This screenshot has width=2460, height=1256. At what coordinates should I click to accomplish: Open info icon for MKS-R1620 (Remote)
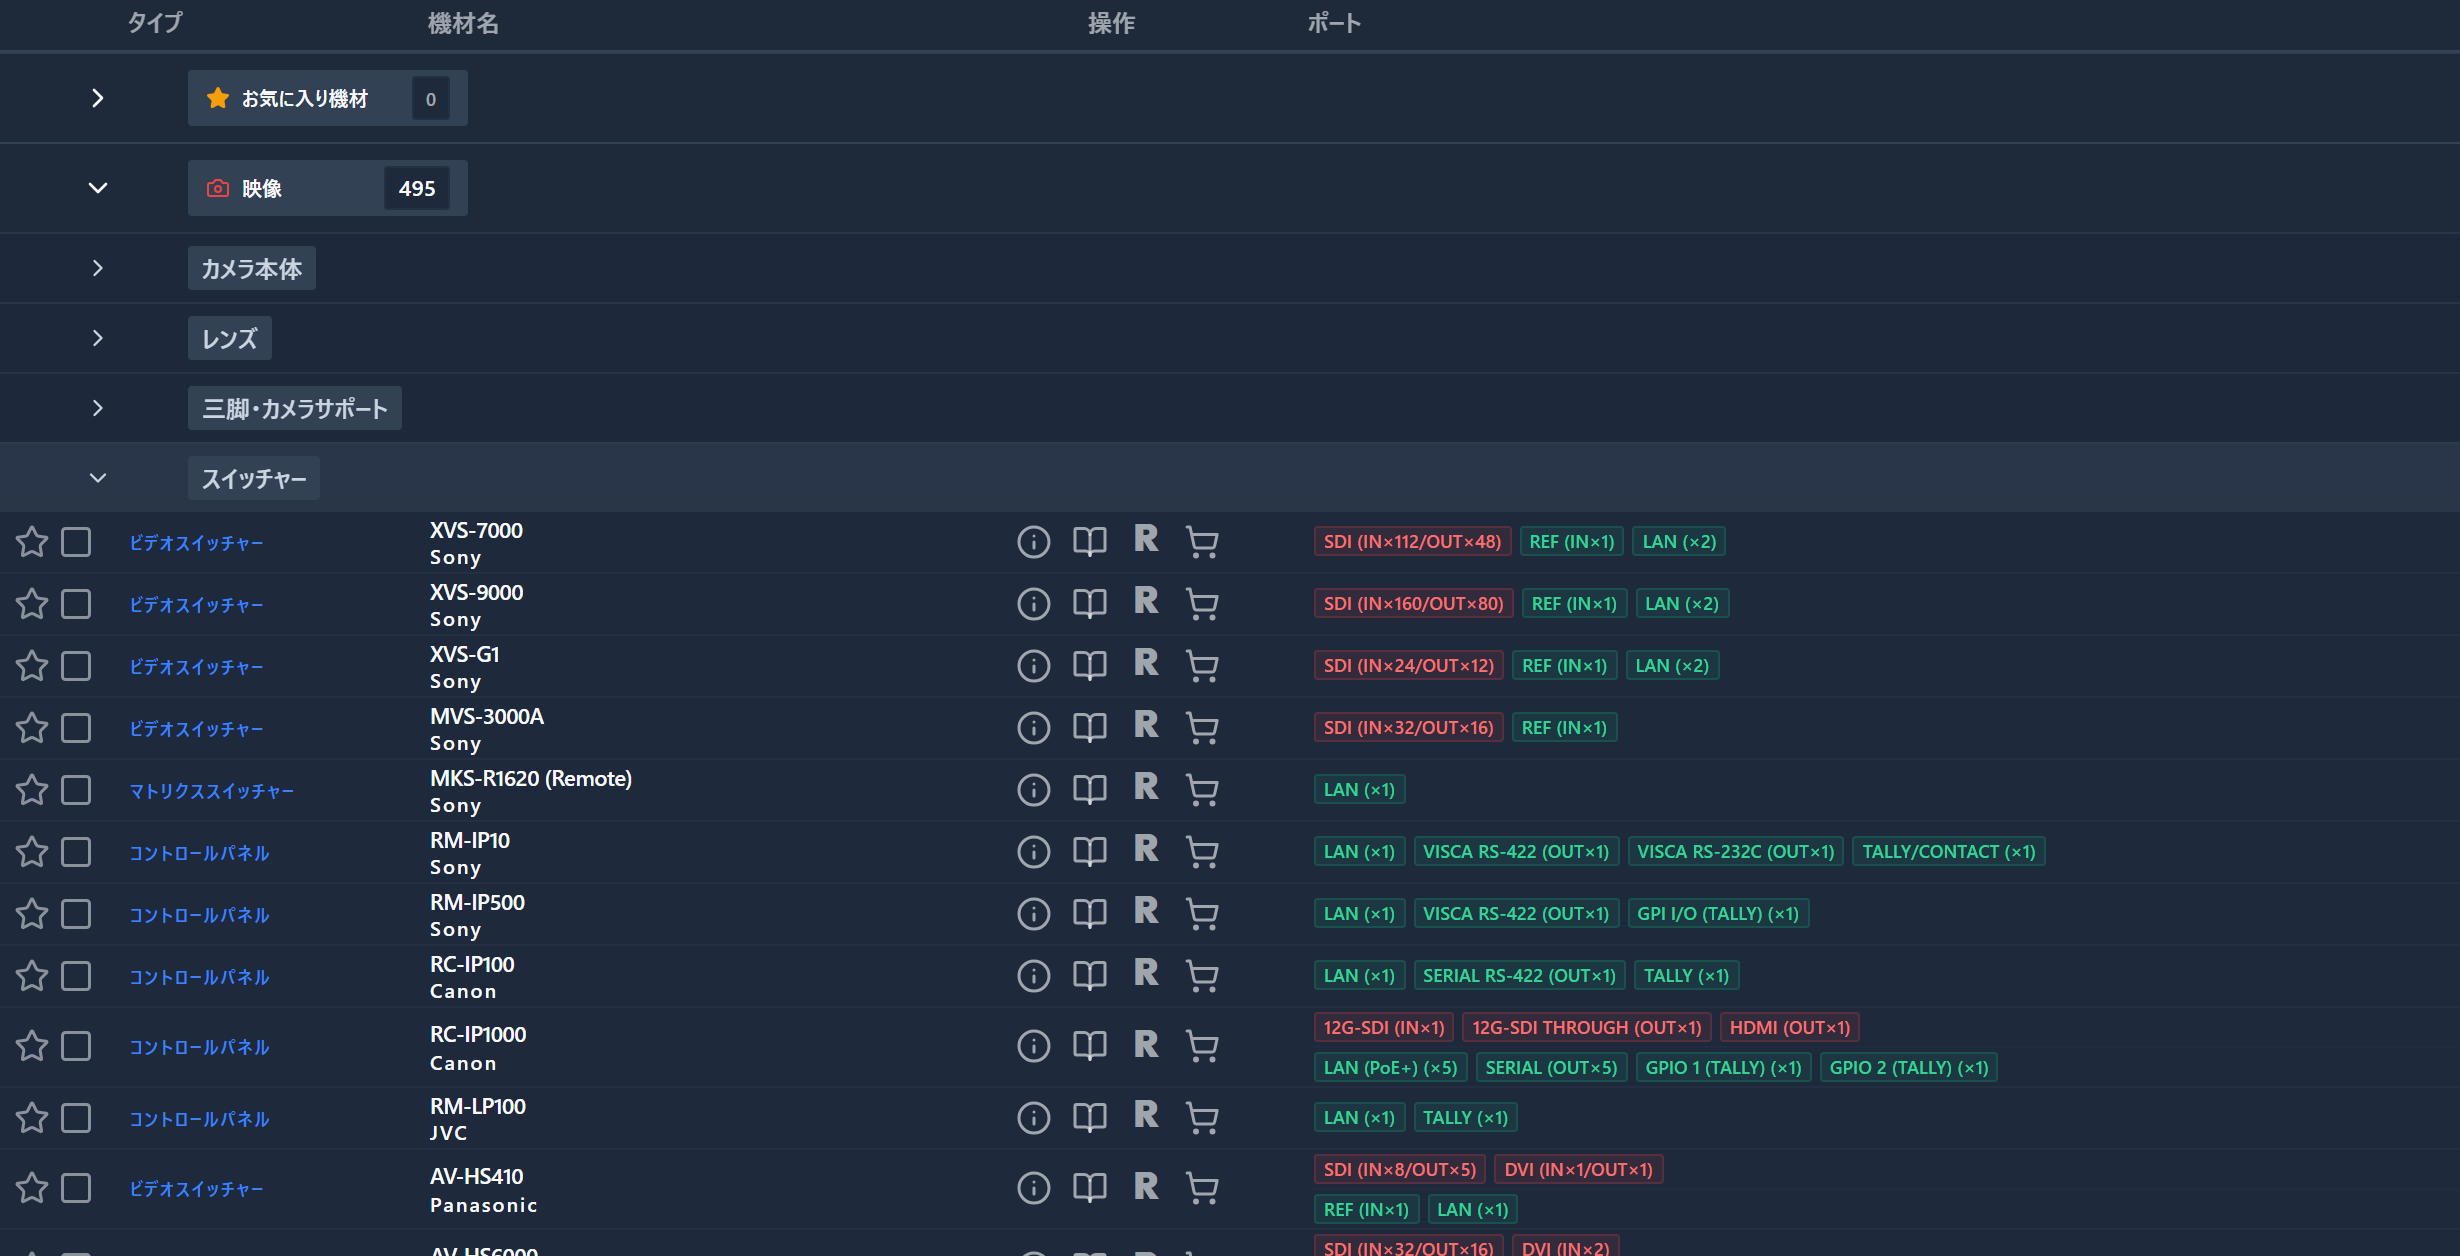pyautogui.click(x=1033, y=790)
